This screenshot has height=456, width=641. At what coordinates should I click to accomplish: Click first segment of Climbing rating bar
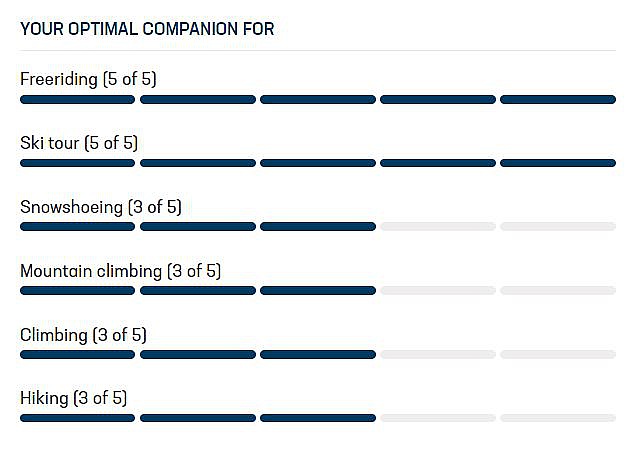pyautogui.click(x=77, y=355)
